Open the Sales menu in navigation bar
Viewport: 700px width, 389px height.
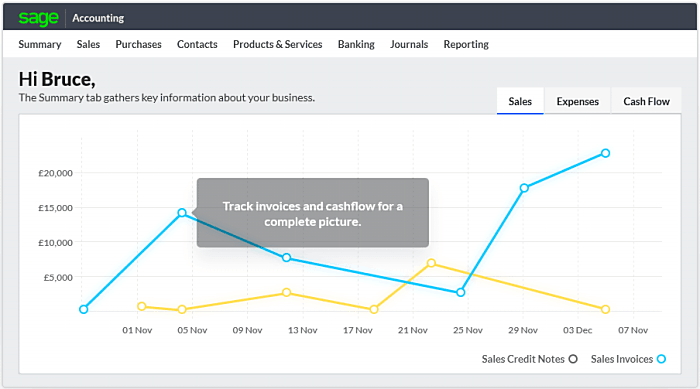pyautogui.click(x=88, y=44)
